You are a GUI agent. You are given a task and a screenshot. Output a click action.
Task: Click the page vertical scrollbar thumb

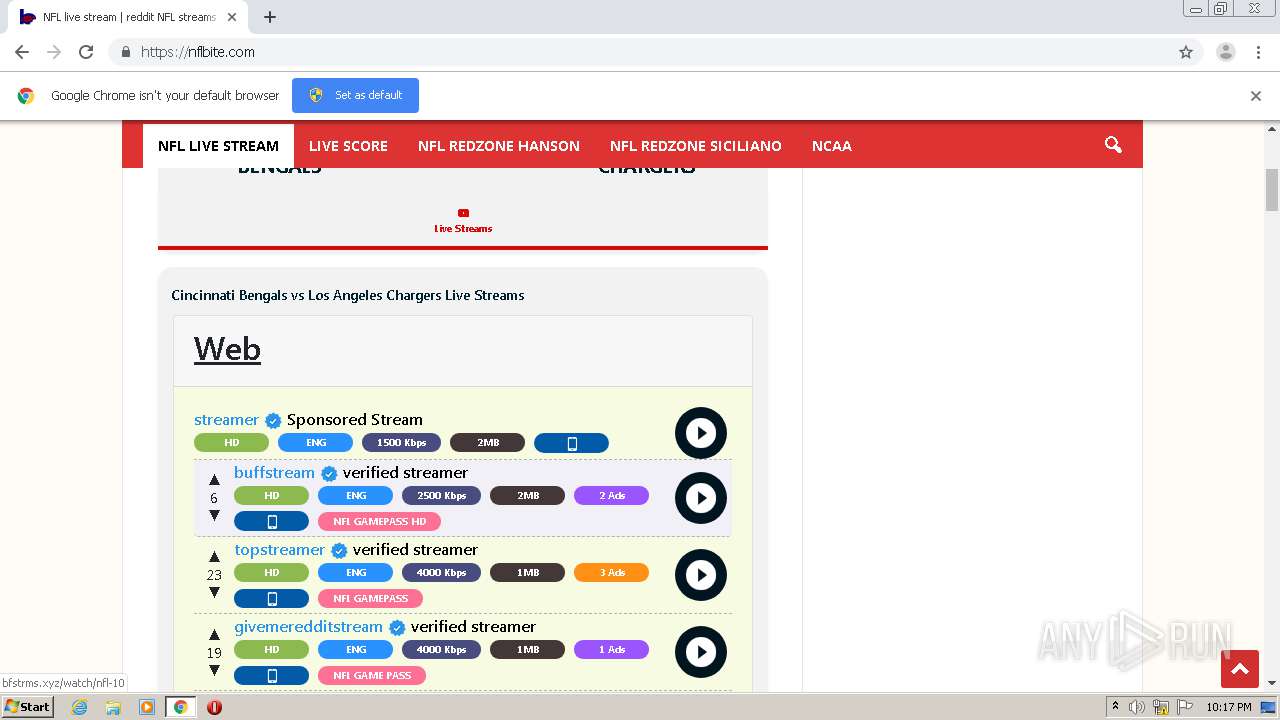pyautogui.click(x=1272, y=190)
